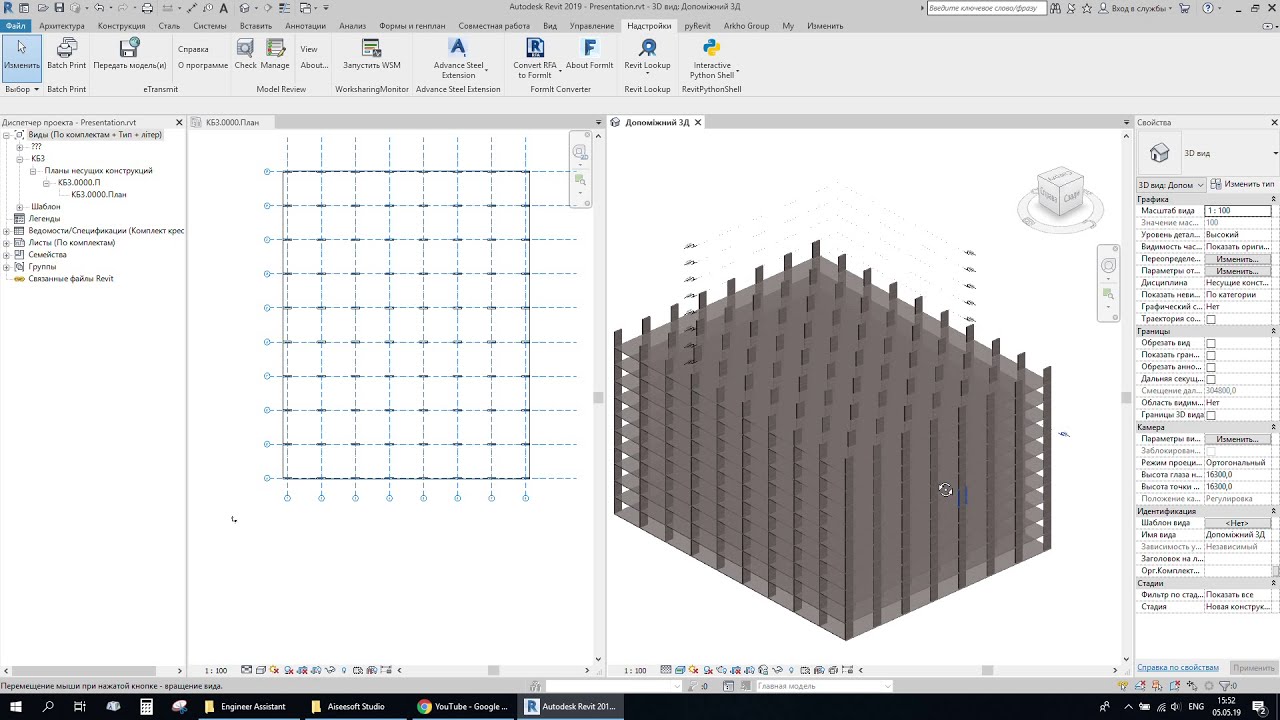Toggle Обрезать вид checkbox
Image resolution: width=1280 pixels, height=720 pixels.
pos(1211,343)
